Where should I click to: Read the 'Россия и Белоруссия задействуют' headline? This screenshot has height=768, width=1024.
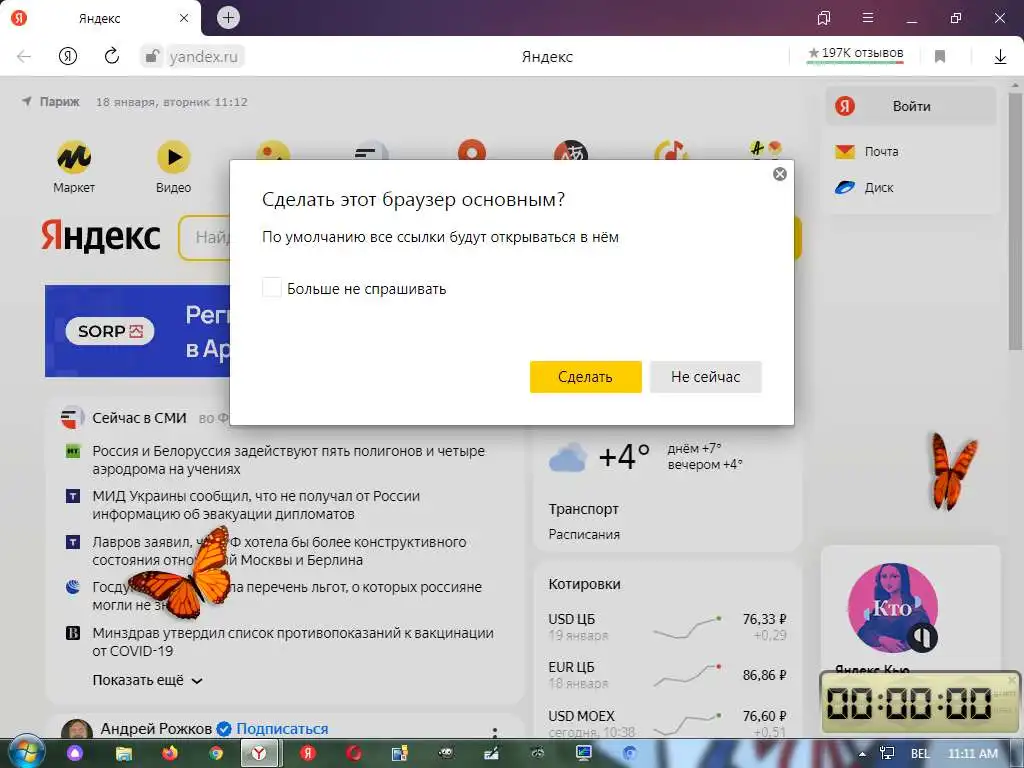click(289, 460)
